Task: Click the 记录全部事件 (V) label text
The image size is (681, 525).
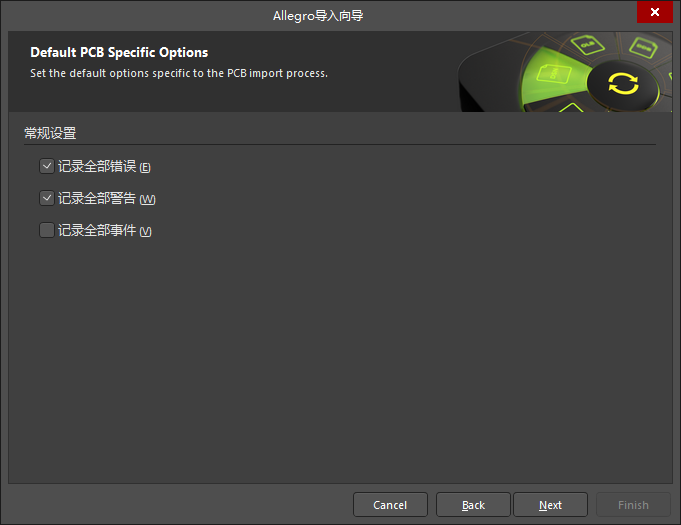Action: (x=104, y=231)
